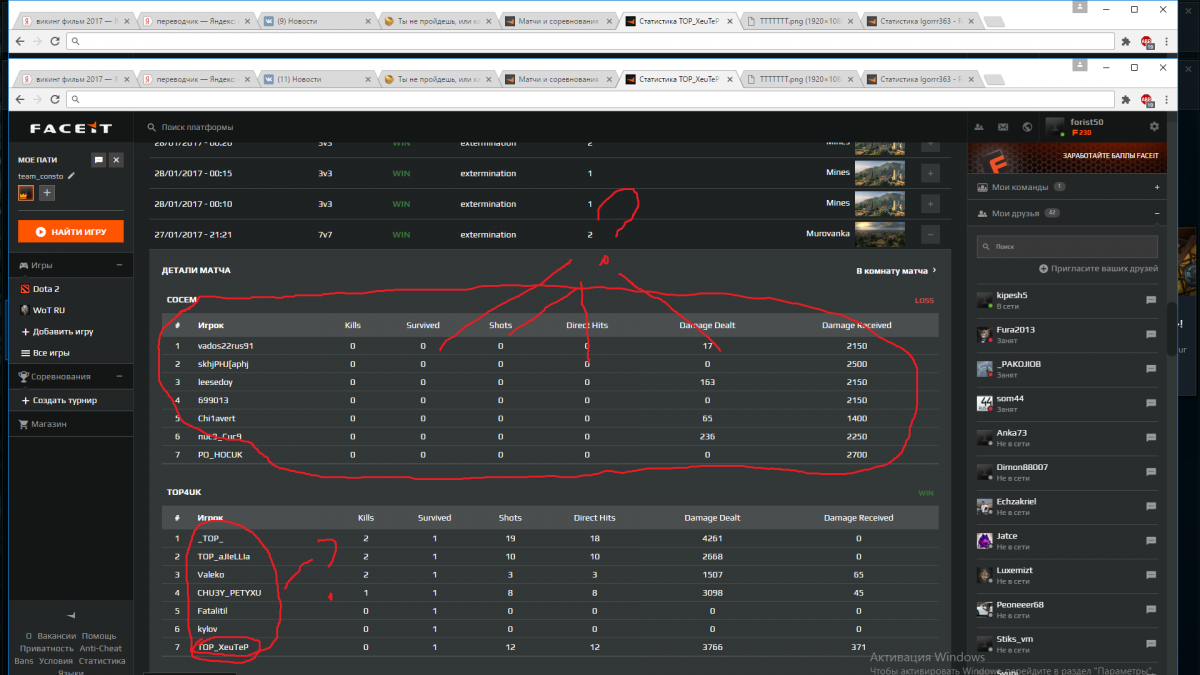Select WoT RU in games list
Image resolution: width=1200 pixels, height=675 pixels.
(x=49, y=310)
